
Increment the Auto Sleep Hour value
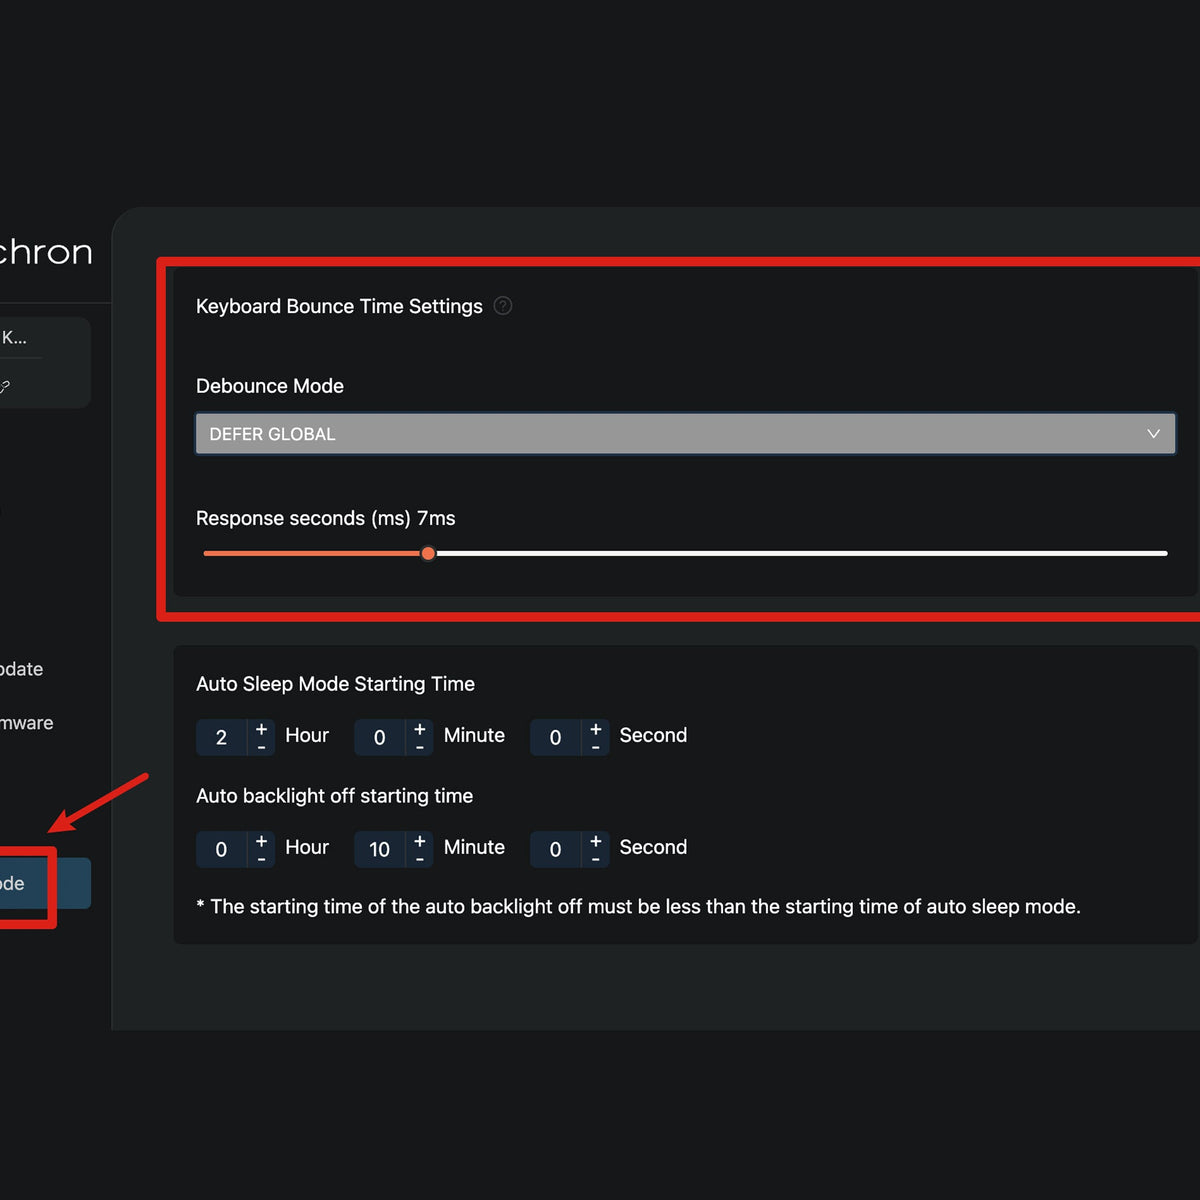click(260, 728)
